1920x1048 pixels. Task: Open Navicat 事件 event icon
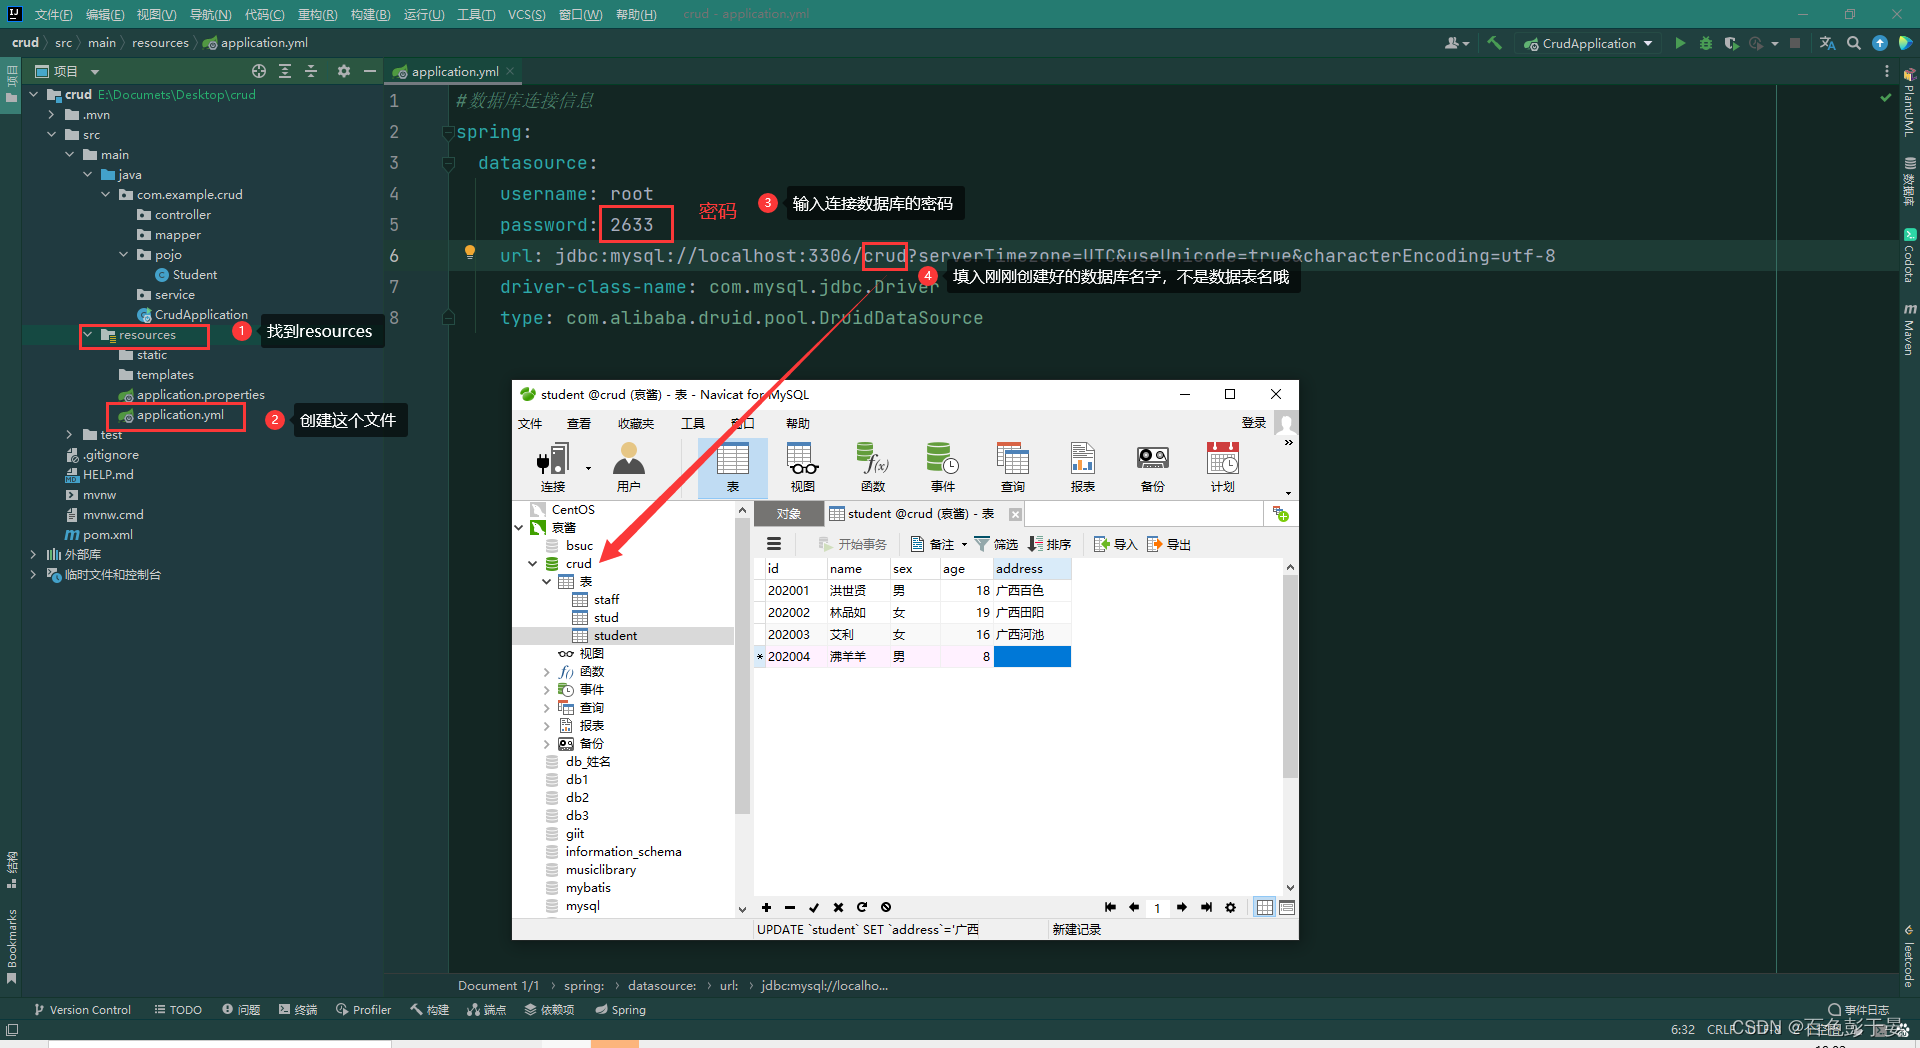pos(943,467)
